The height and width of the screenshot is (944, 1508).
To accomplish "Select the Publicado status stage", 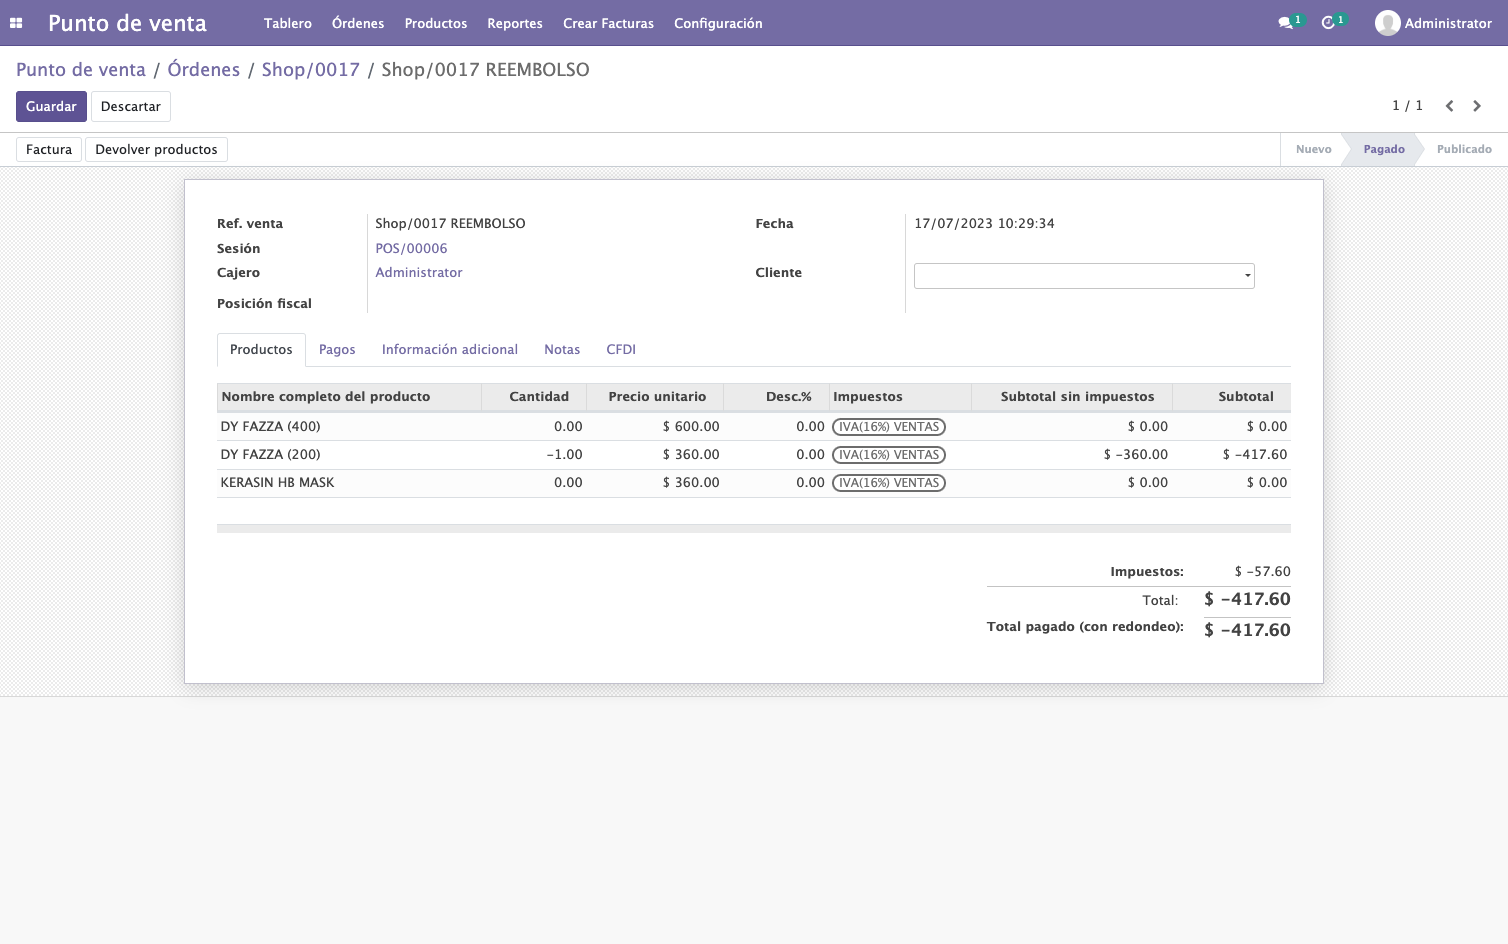I will [x=1464, y=150].
